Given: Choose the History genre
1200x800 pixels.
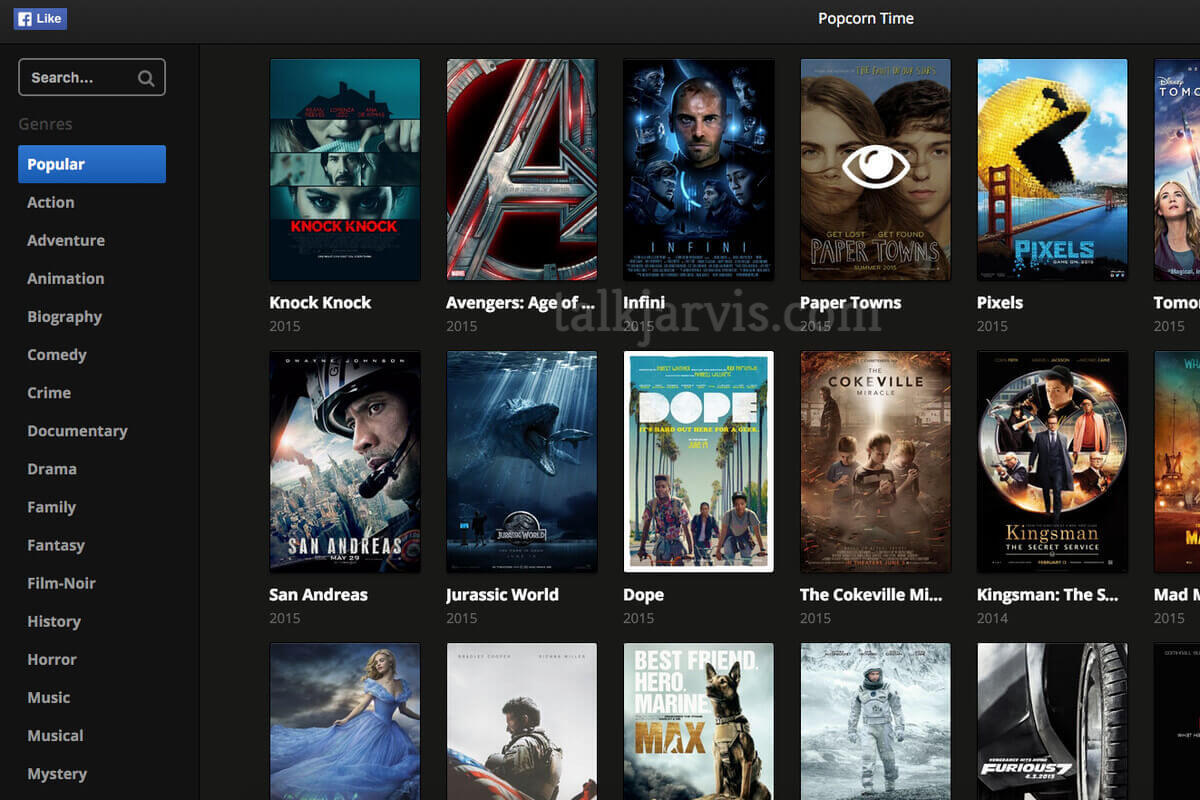Looking at the screenshot, I should click(x=54, y=621).
